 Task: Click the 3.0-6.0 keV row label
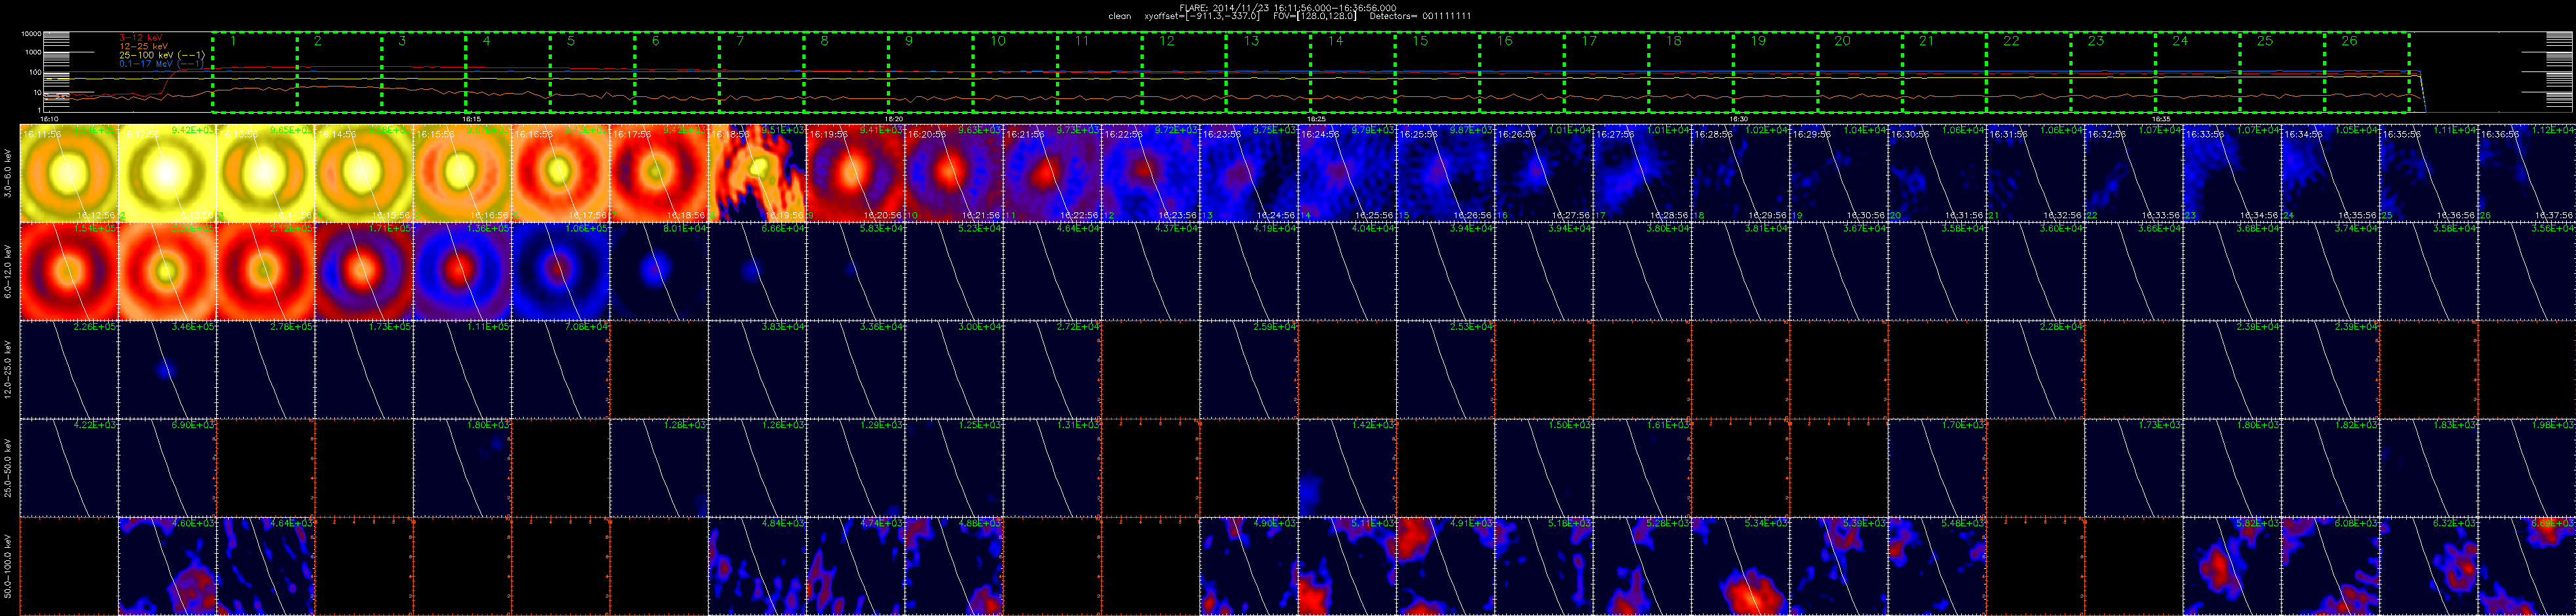click(x=8, y=173)
